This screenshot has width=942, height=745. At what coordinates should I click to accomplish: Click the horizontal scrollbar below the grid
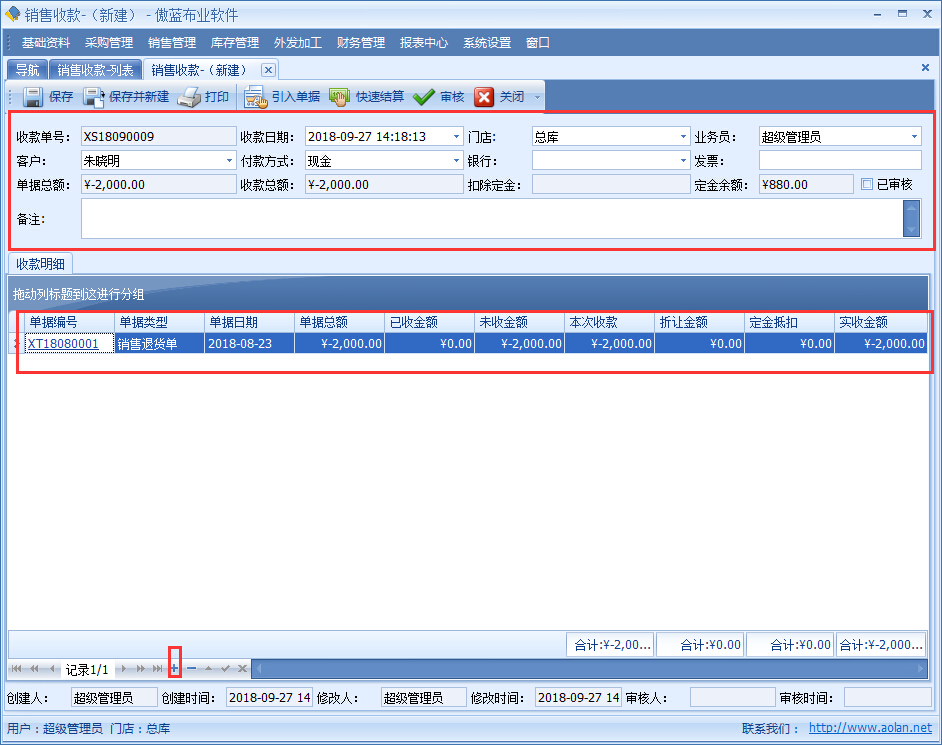point(590,668)
